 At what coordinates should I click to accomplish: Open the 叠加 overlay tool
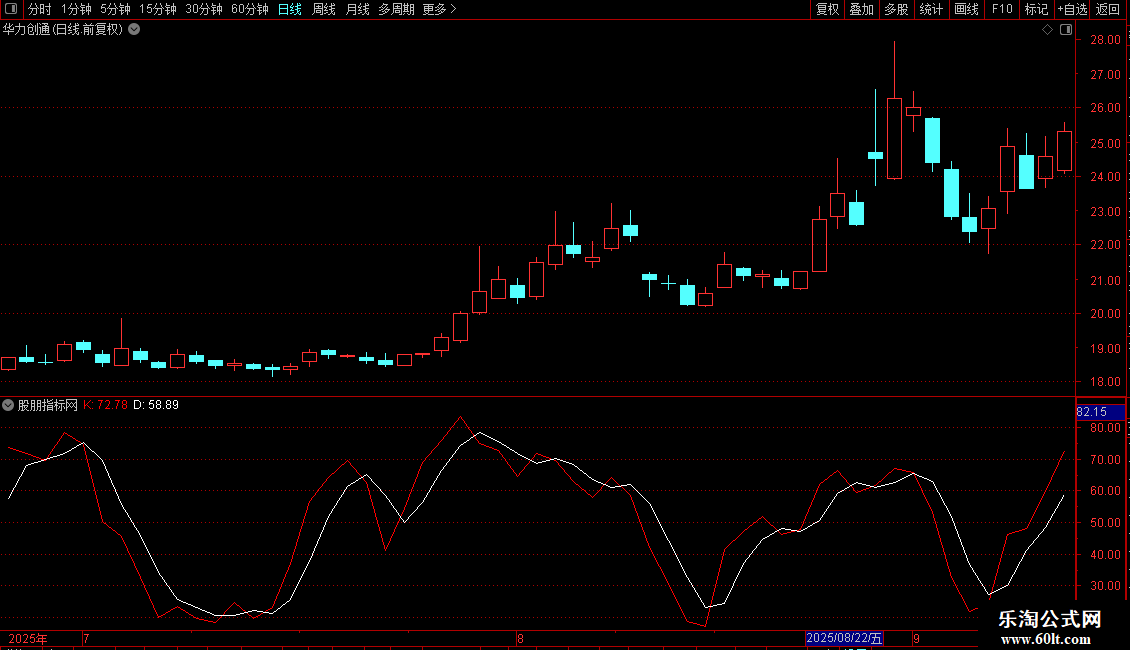862,9
